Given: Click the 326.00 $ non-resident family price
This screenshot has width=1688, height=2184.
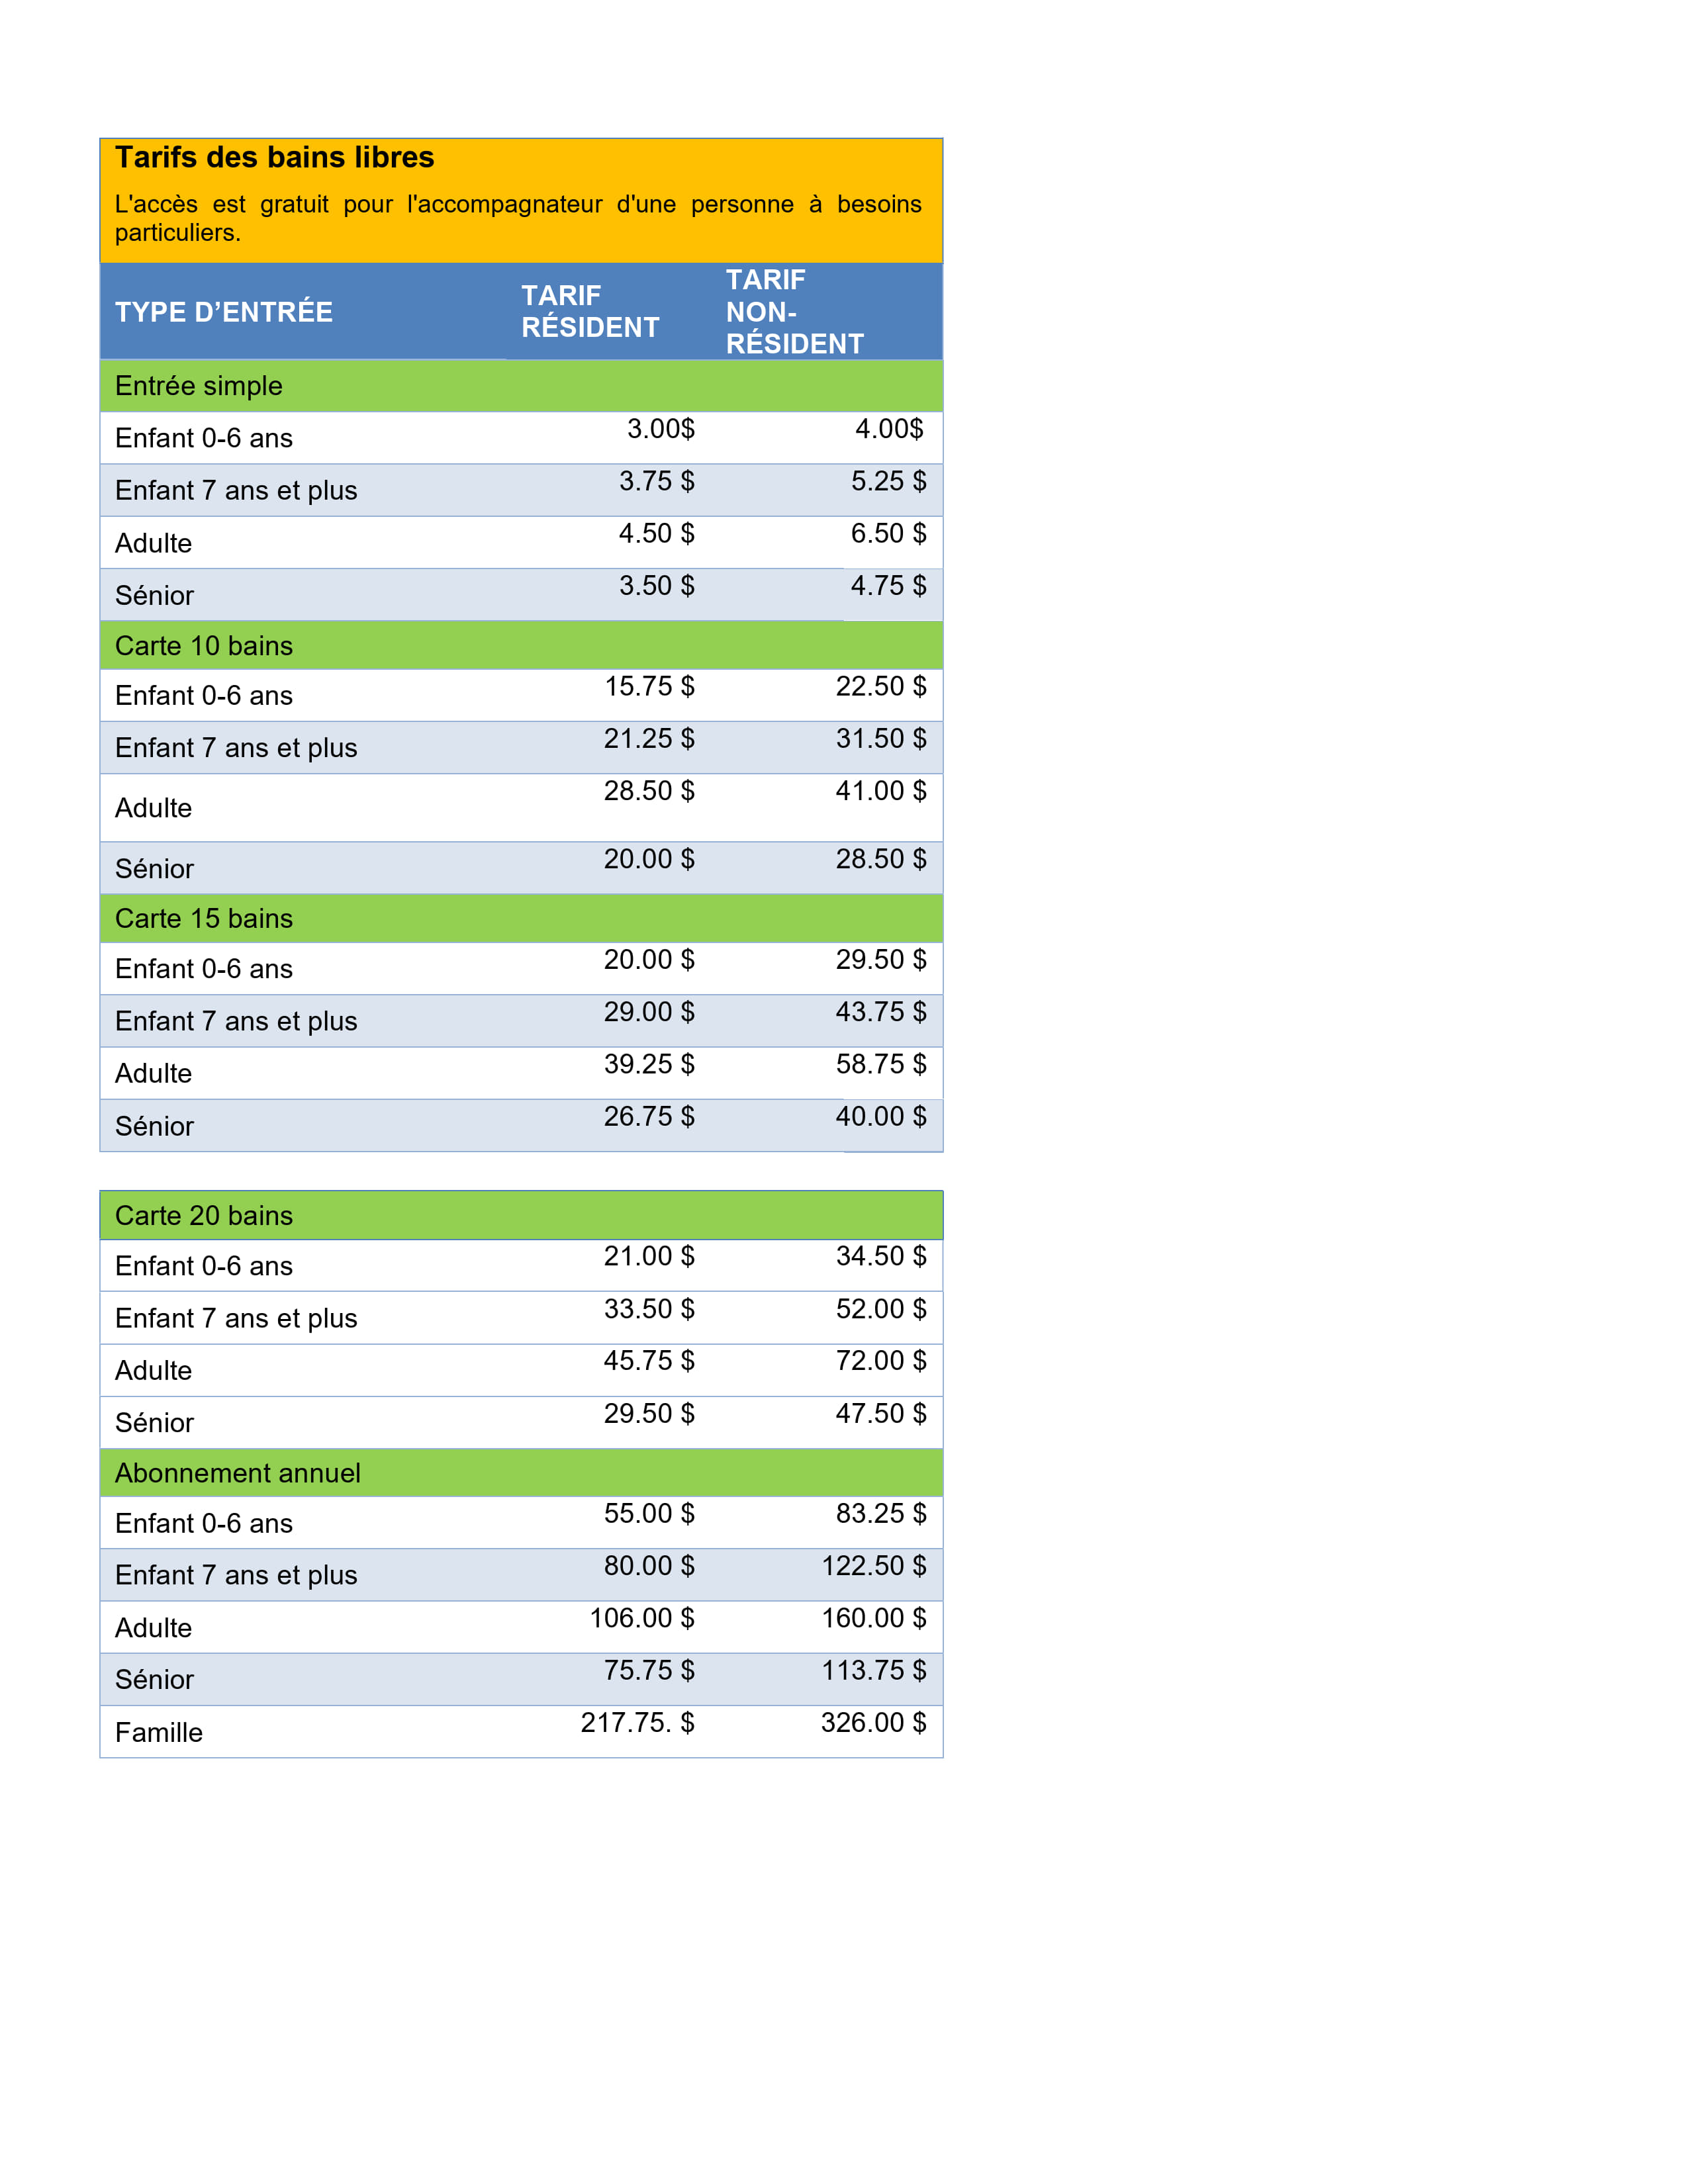Looking at the screenshot, I should (873, 1722).
